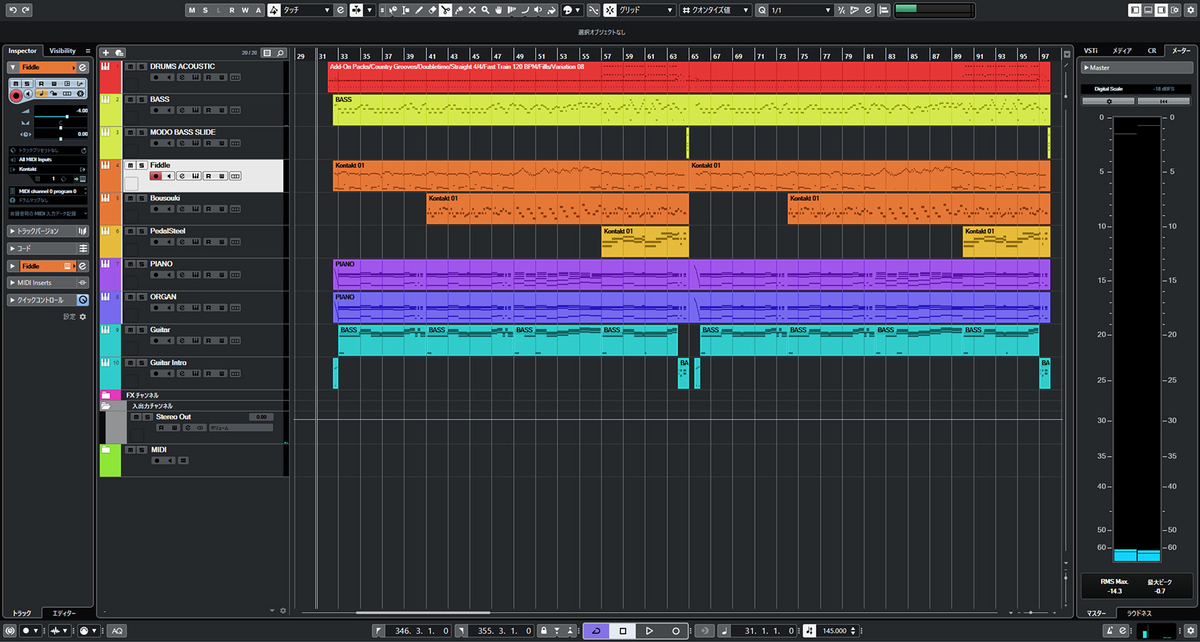The image size is (1200, 642).
Task: Toggle the AQ auto-quantize button
Action: point(117,631)
